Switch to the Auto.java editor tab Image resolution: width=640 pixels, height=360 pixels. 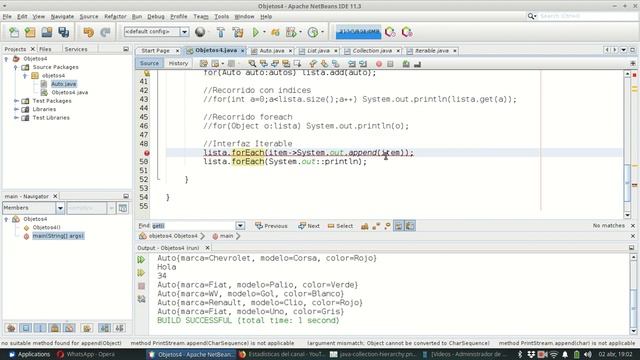click(272, 51)
